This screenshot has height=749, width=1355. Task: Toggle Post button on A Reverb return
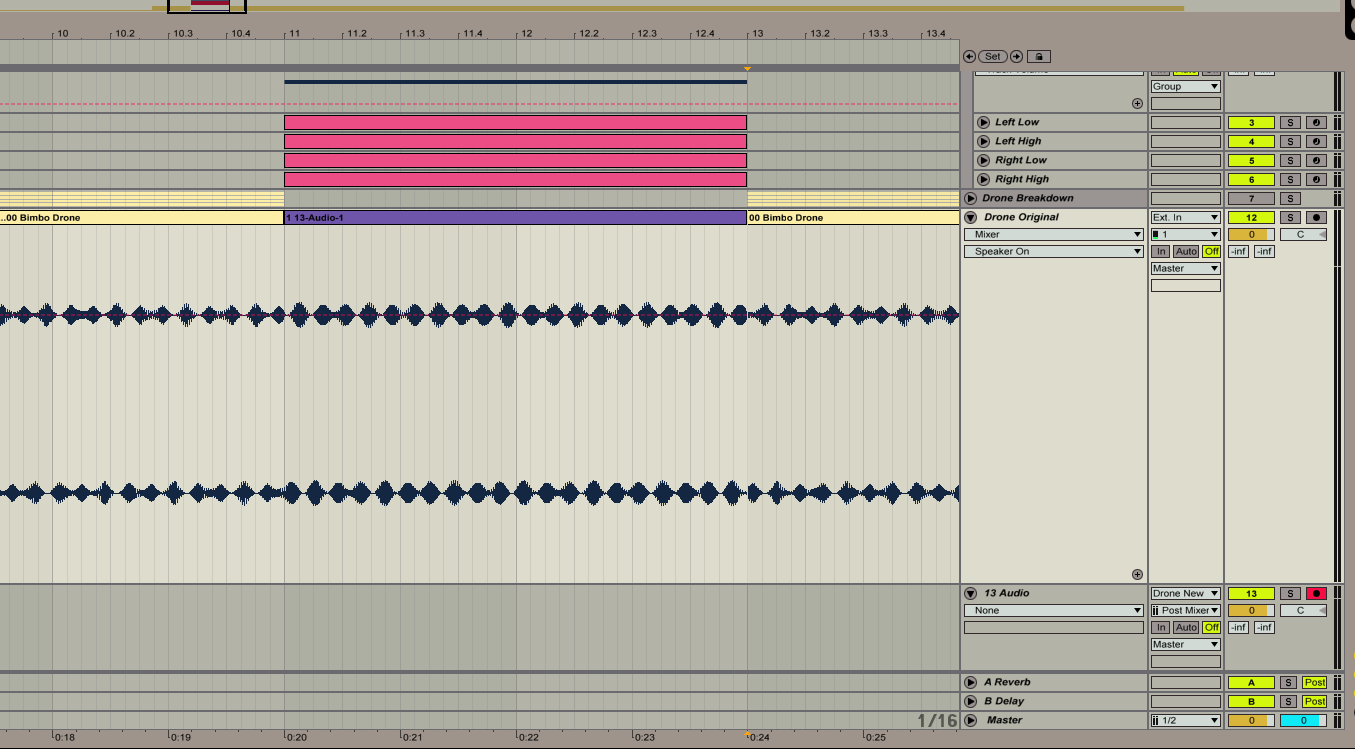point(1314,683)
